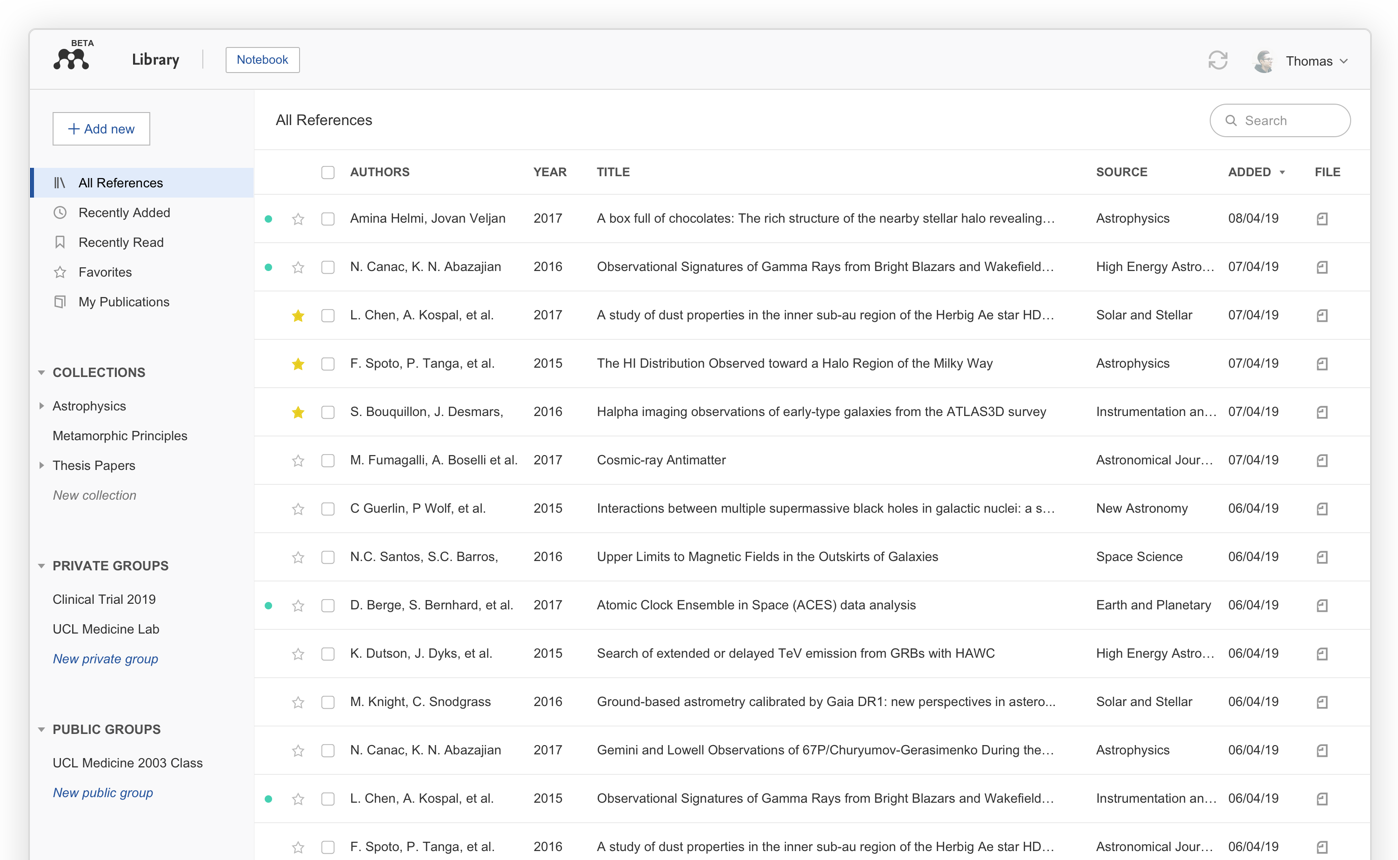
Task: Open file icon for Upper Limits to Magnetic Fields
Action: pyautogui.click(x=1322, y=557)
